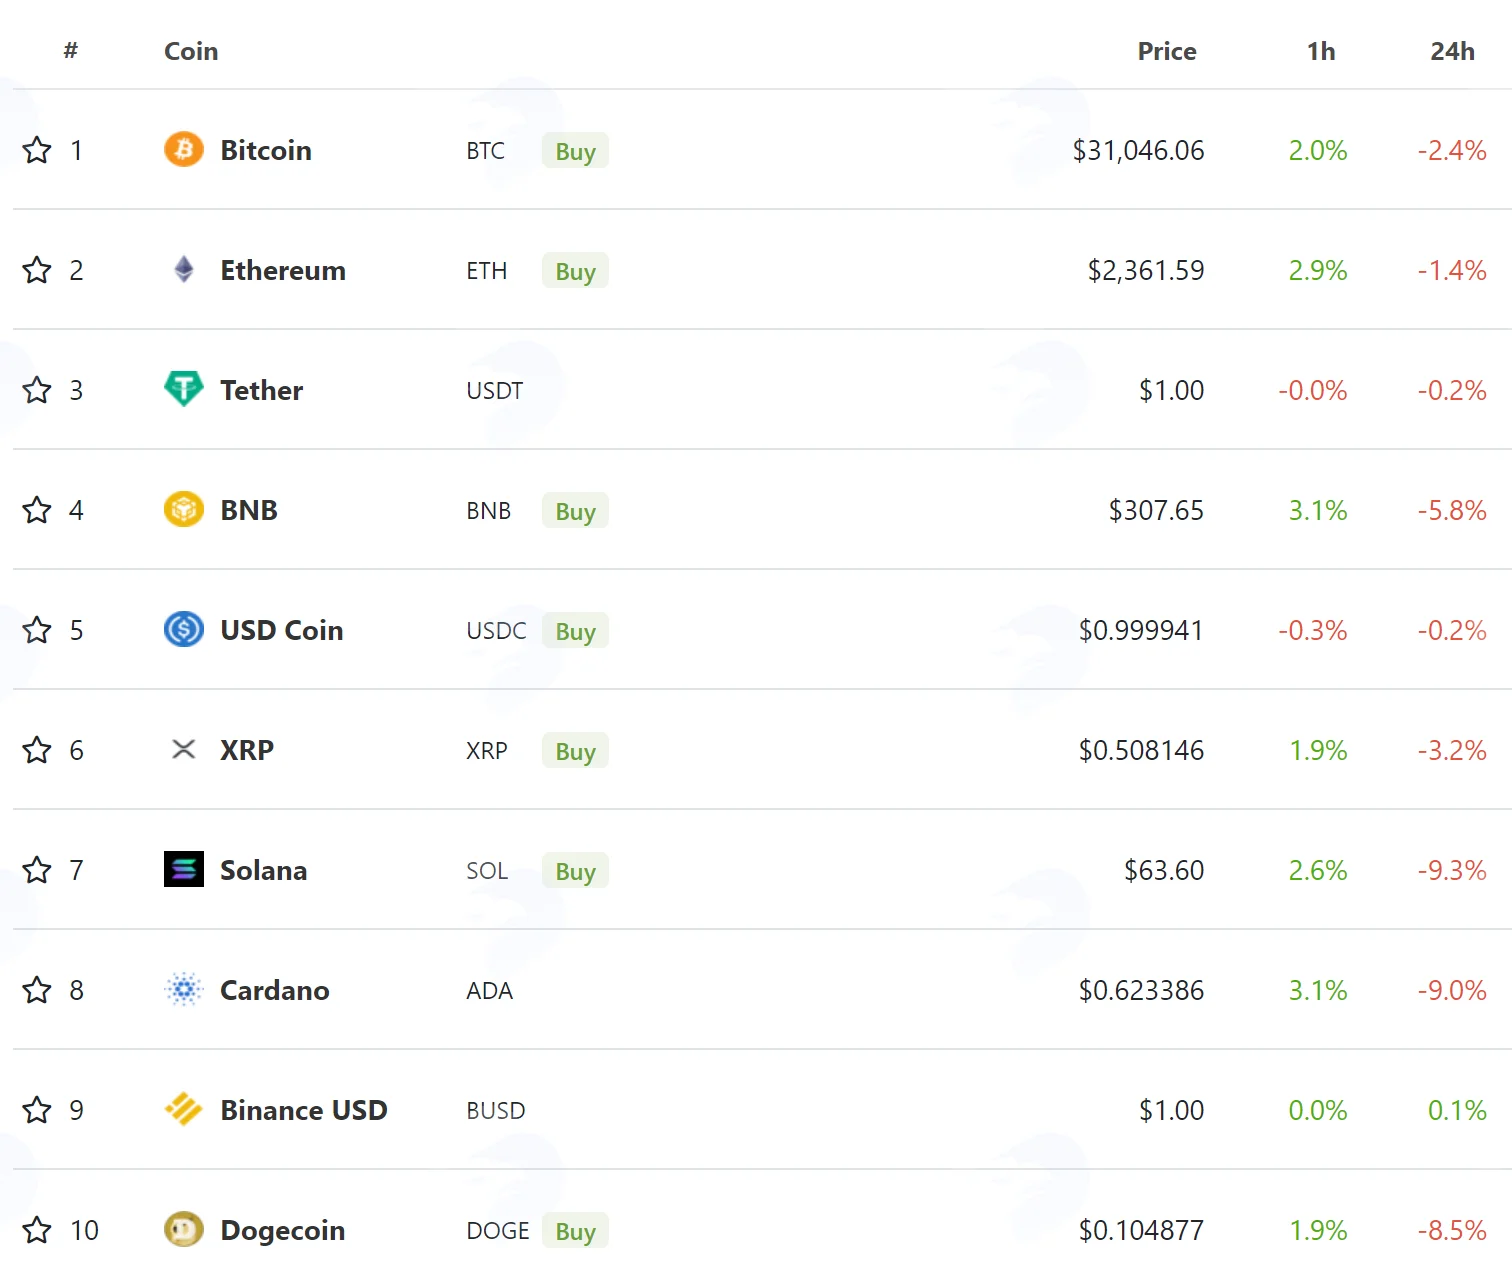This screenshot has width=1512, height=1288.
Task: Toggle the star next to XRP
Action: click(37, 750)
